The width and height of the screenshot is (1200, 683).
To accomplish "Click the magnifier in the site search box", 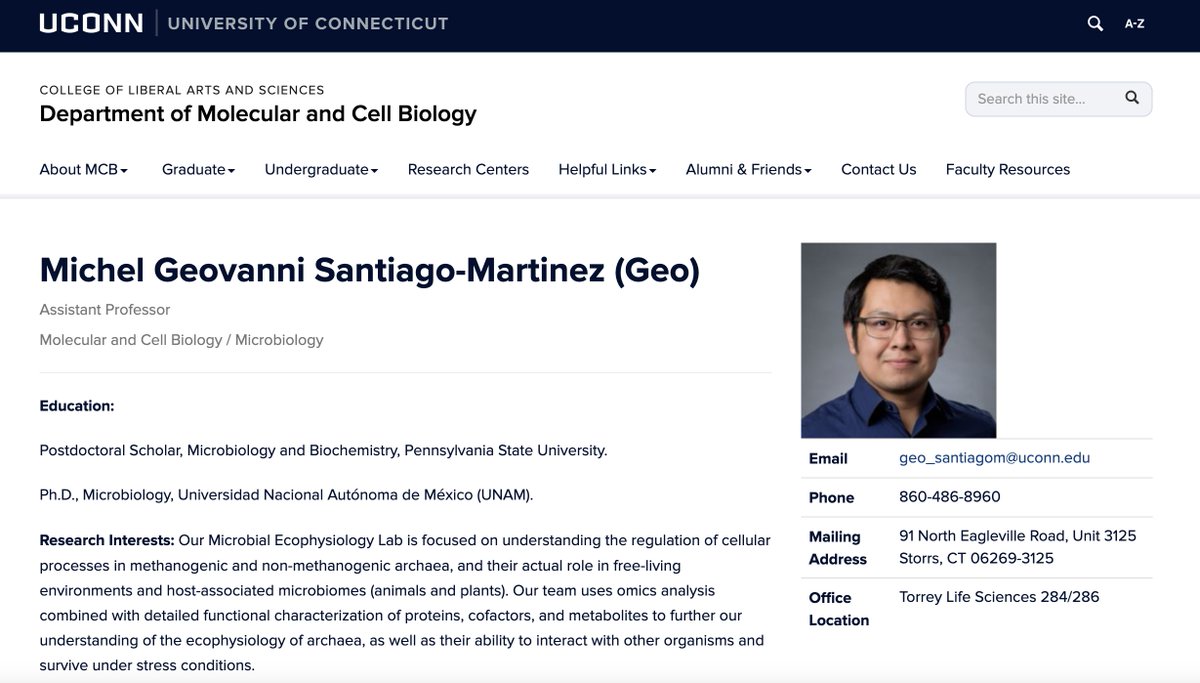I will (x=1131, y=98).
